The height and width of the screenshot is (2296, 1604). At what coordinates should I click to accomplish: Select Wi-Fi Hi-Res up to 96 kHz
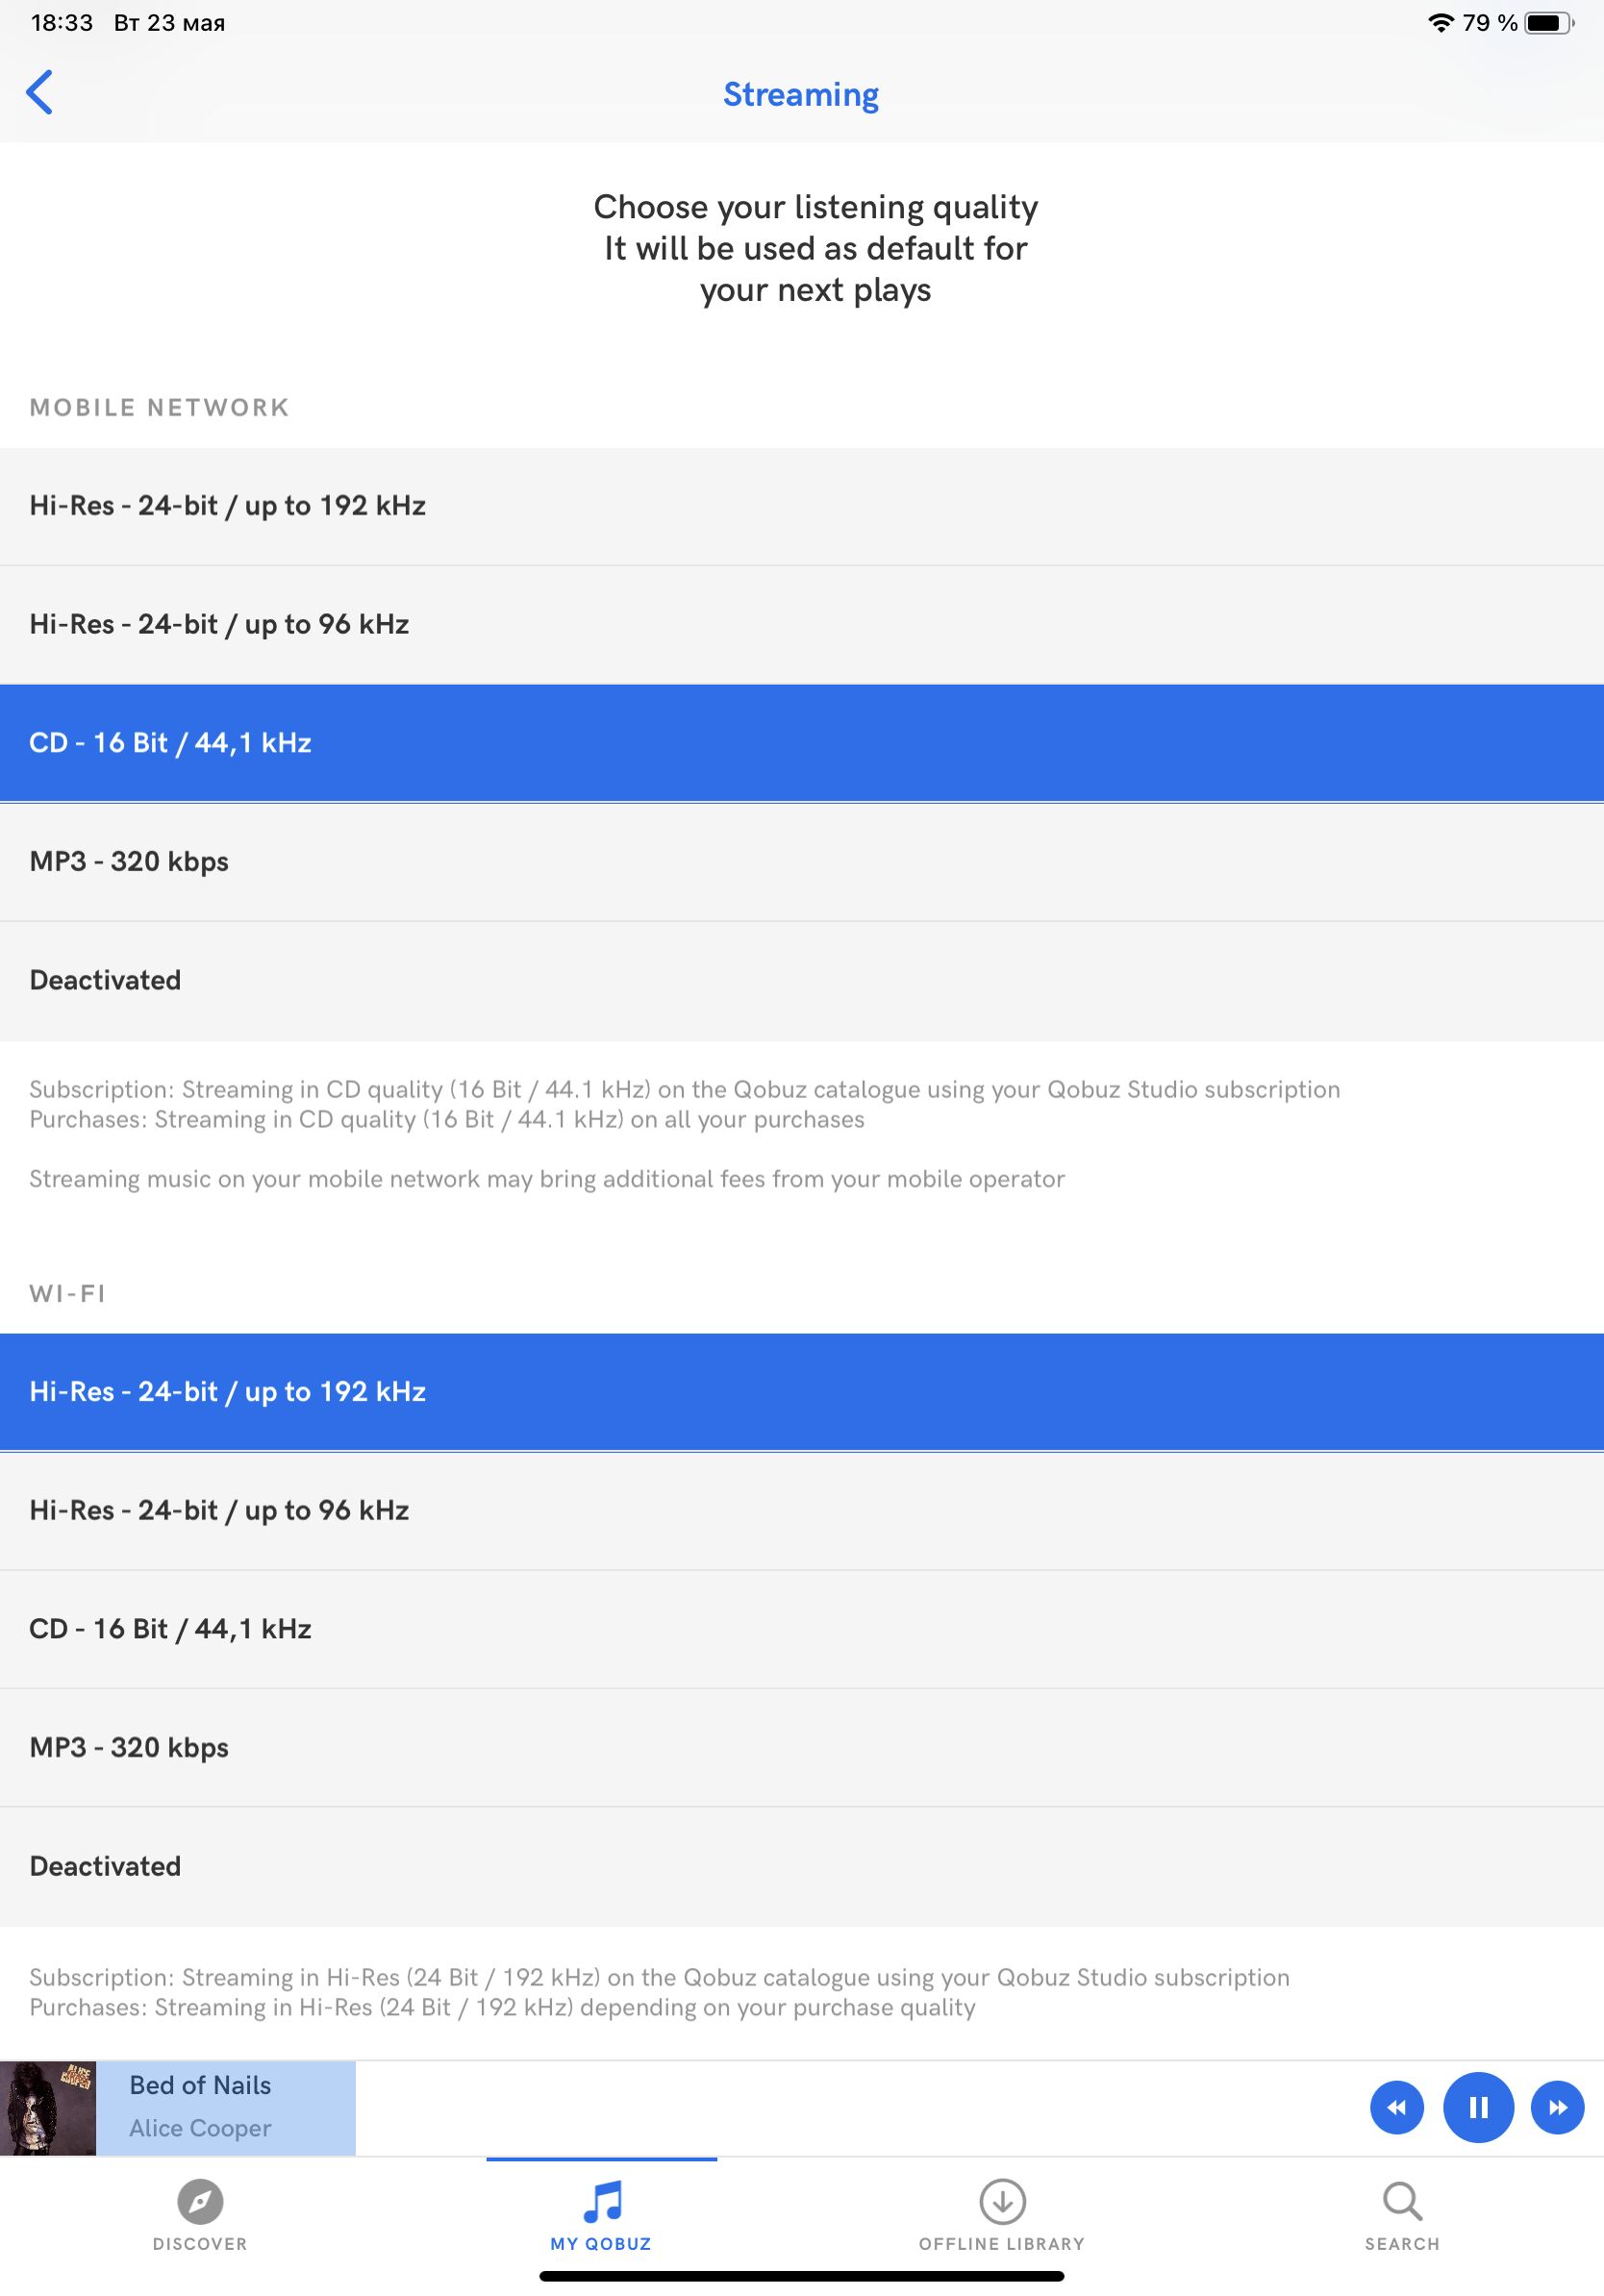[x=802, y=1511]
